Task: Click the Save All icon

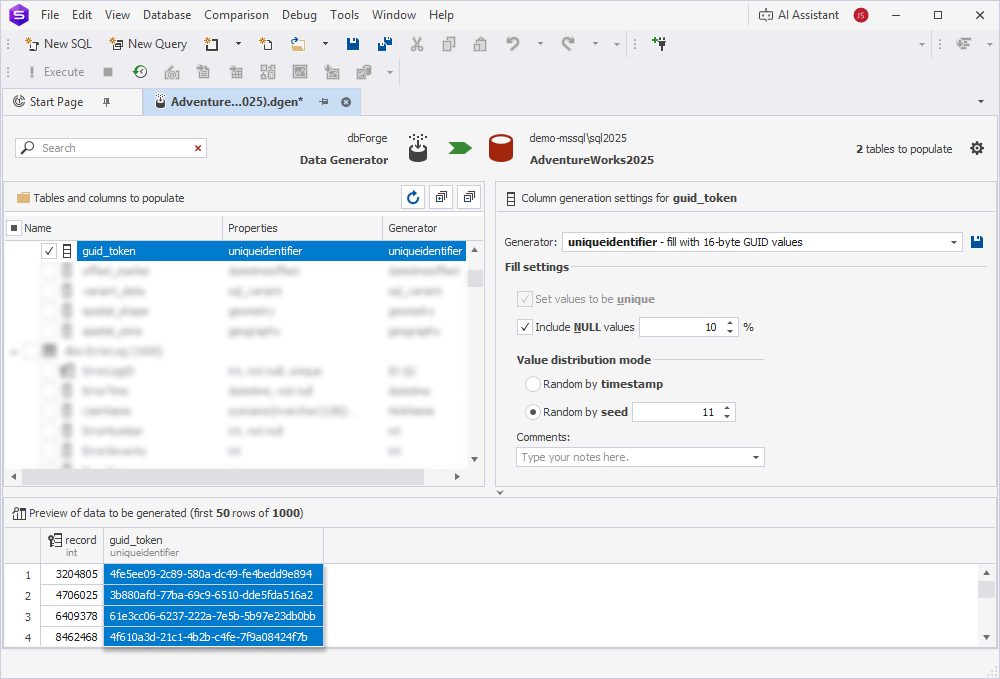Action: point(385,44)
